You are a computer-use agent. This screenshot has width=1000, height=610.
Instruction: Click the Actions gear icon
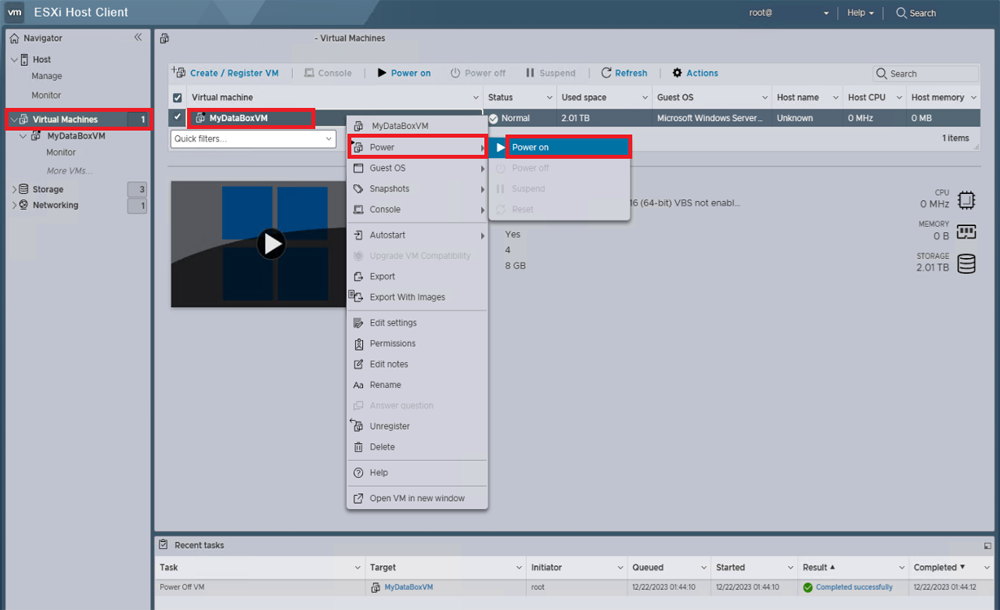(677, 73)
